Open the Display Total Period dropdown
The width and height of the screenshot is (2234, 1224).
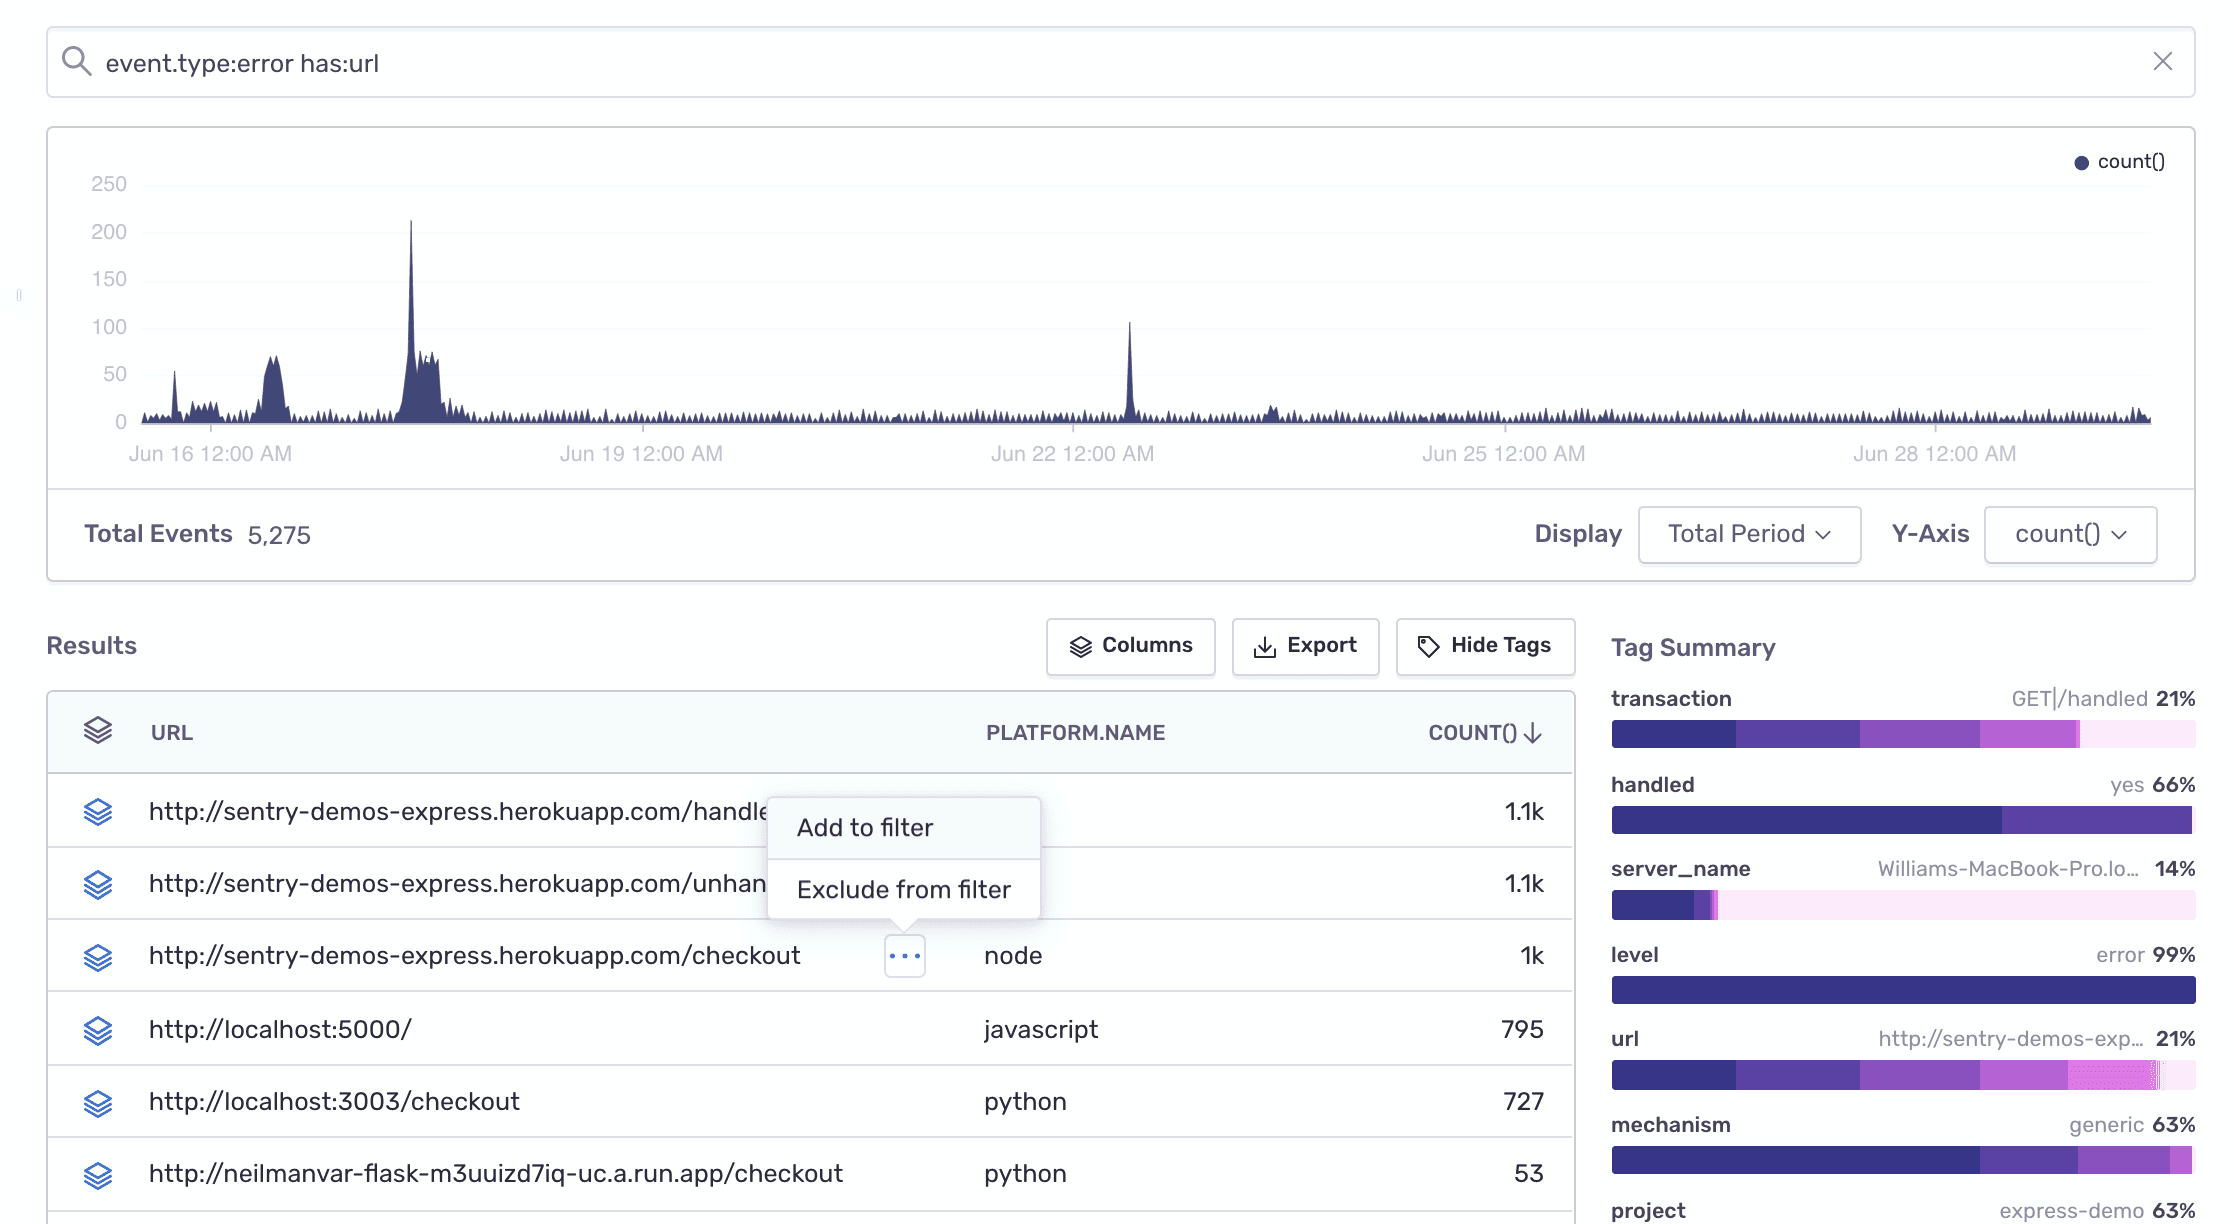pos(1749,534)
